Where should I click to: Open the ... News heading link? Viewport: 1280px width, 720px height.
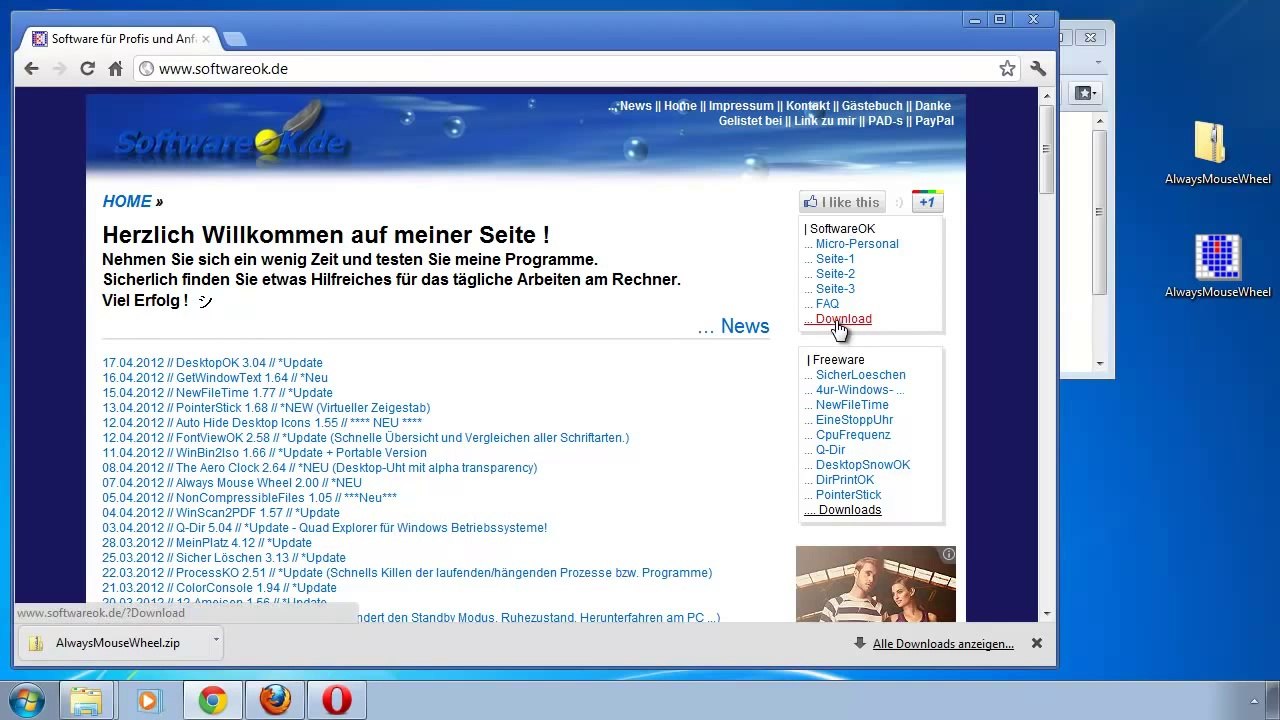(733, 326)
